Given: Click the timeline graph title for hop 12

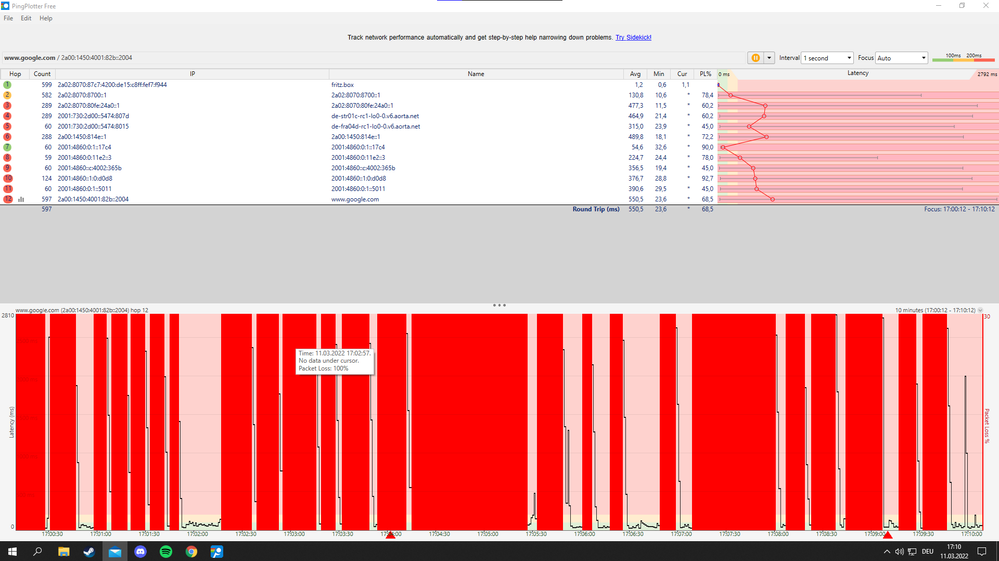Looking at the screenshot, I should coord(82,310).
